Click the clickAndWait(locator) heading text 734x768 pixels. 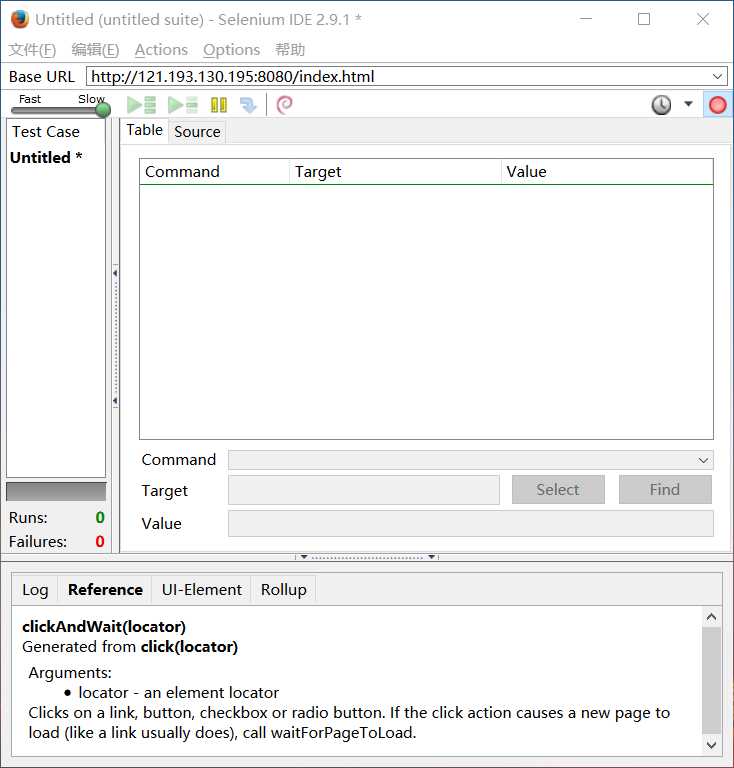(104, 626)
